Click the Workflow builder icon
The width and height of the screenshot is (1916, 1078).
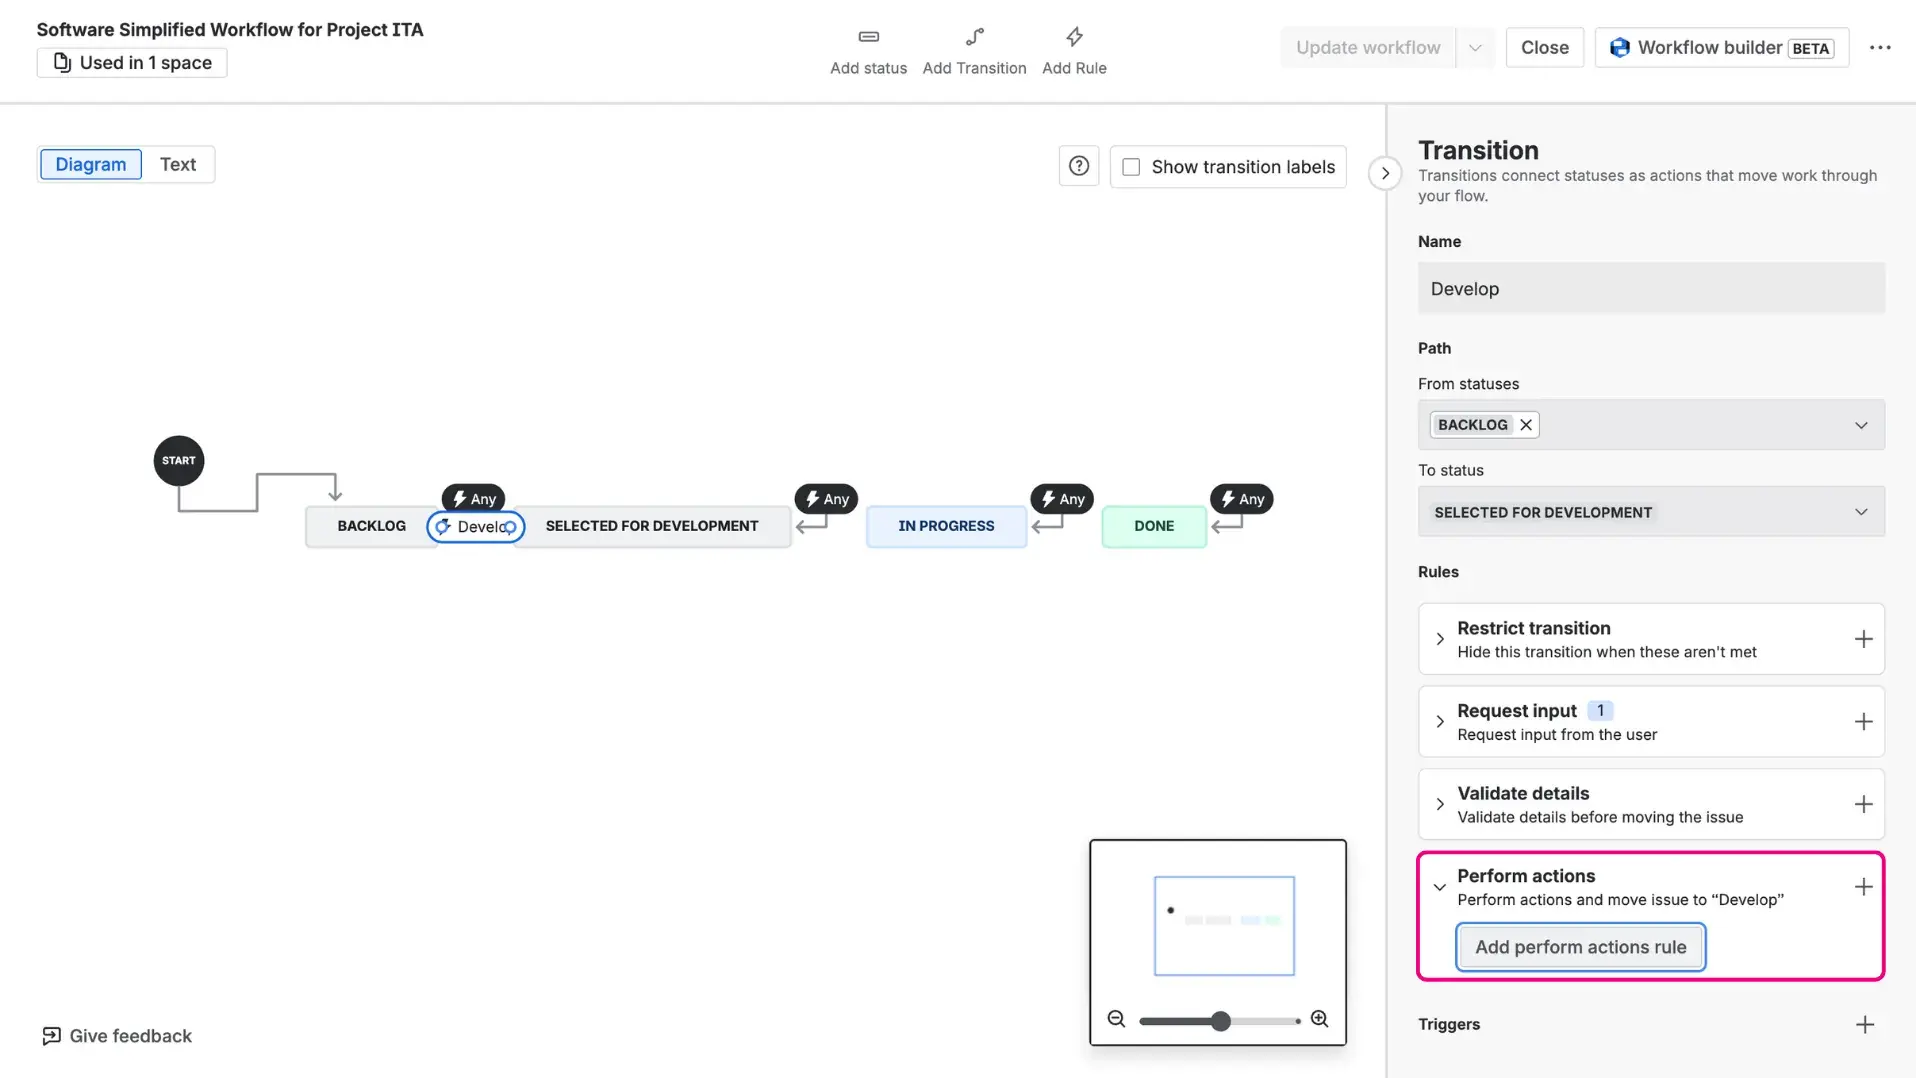coord(1618,47)
